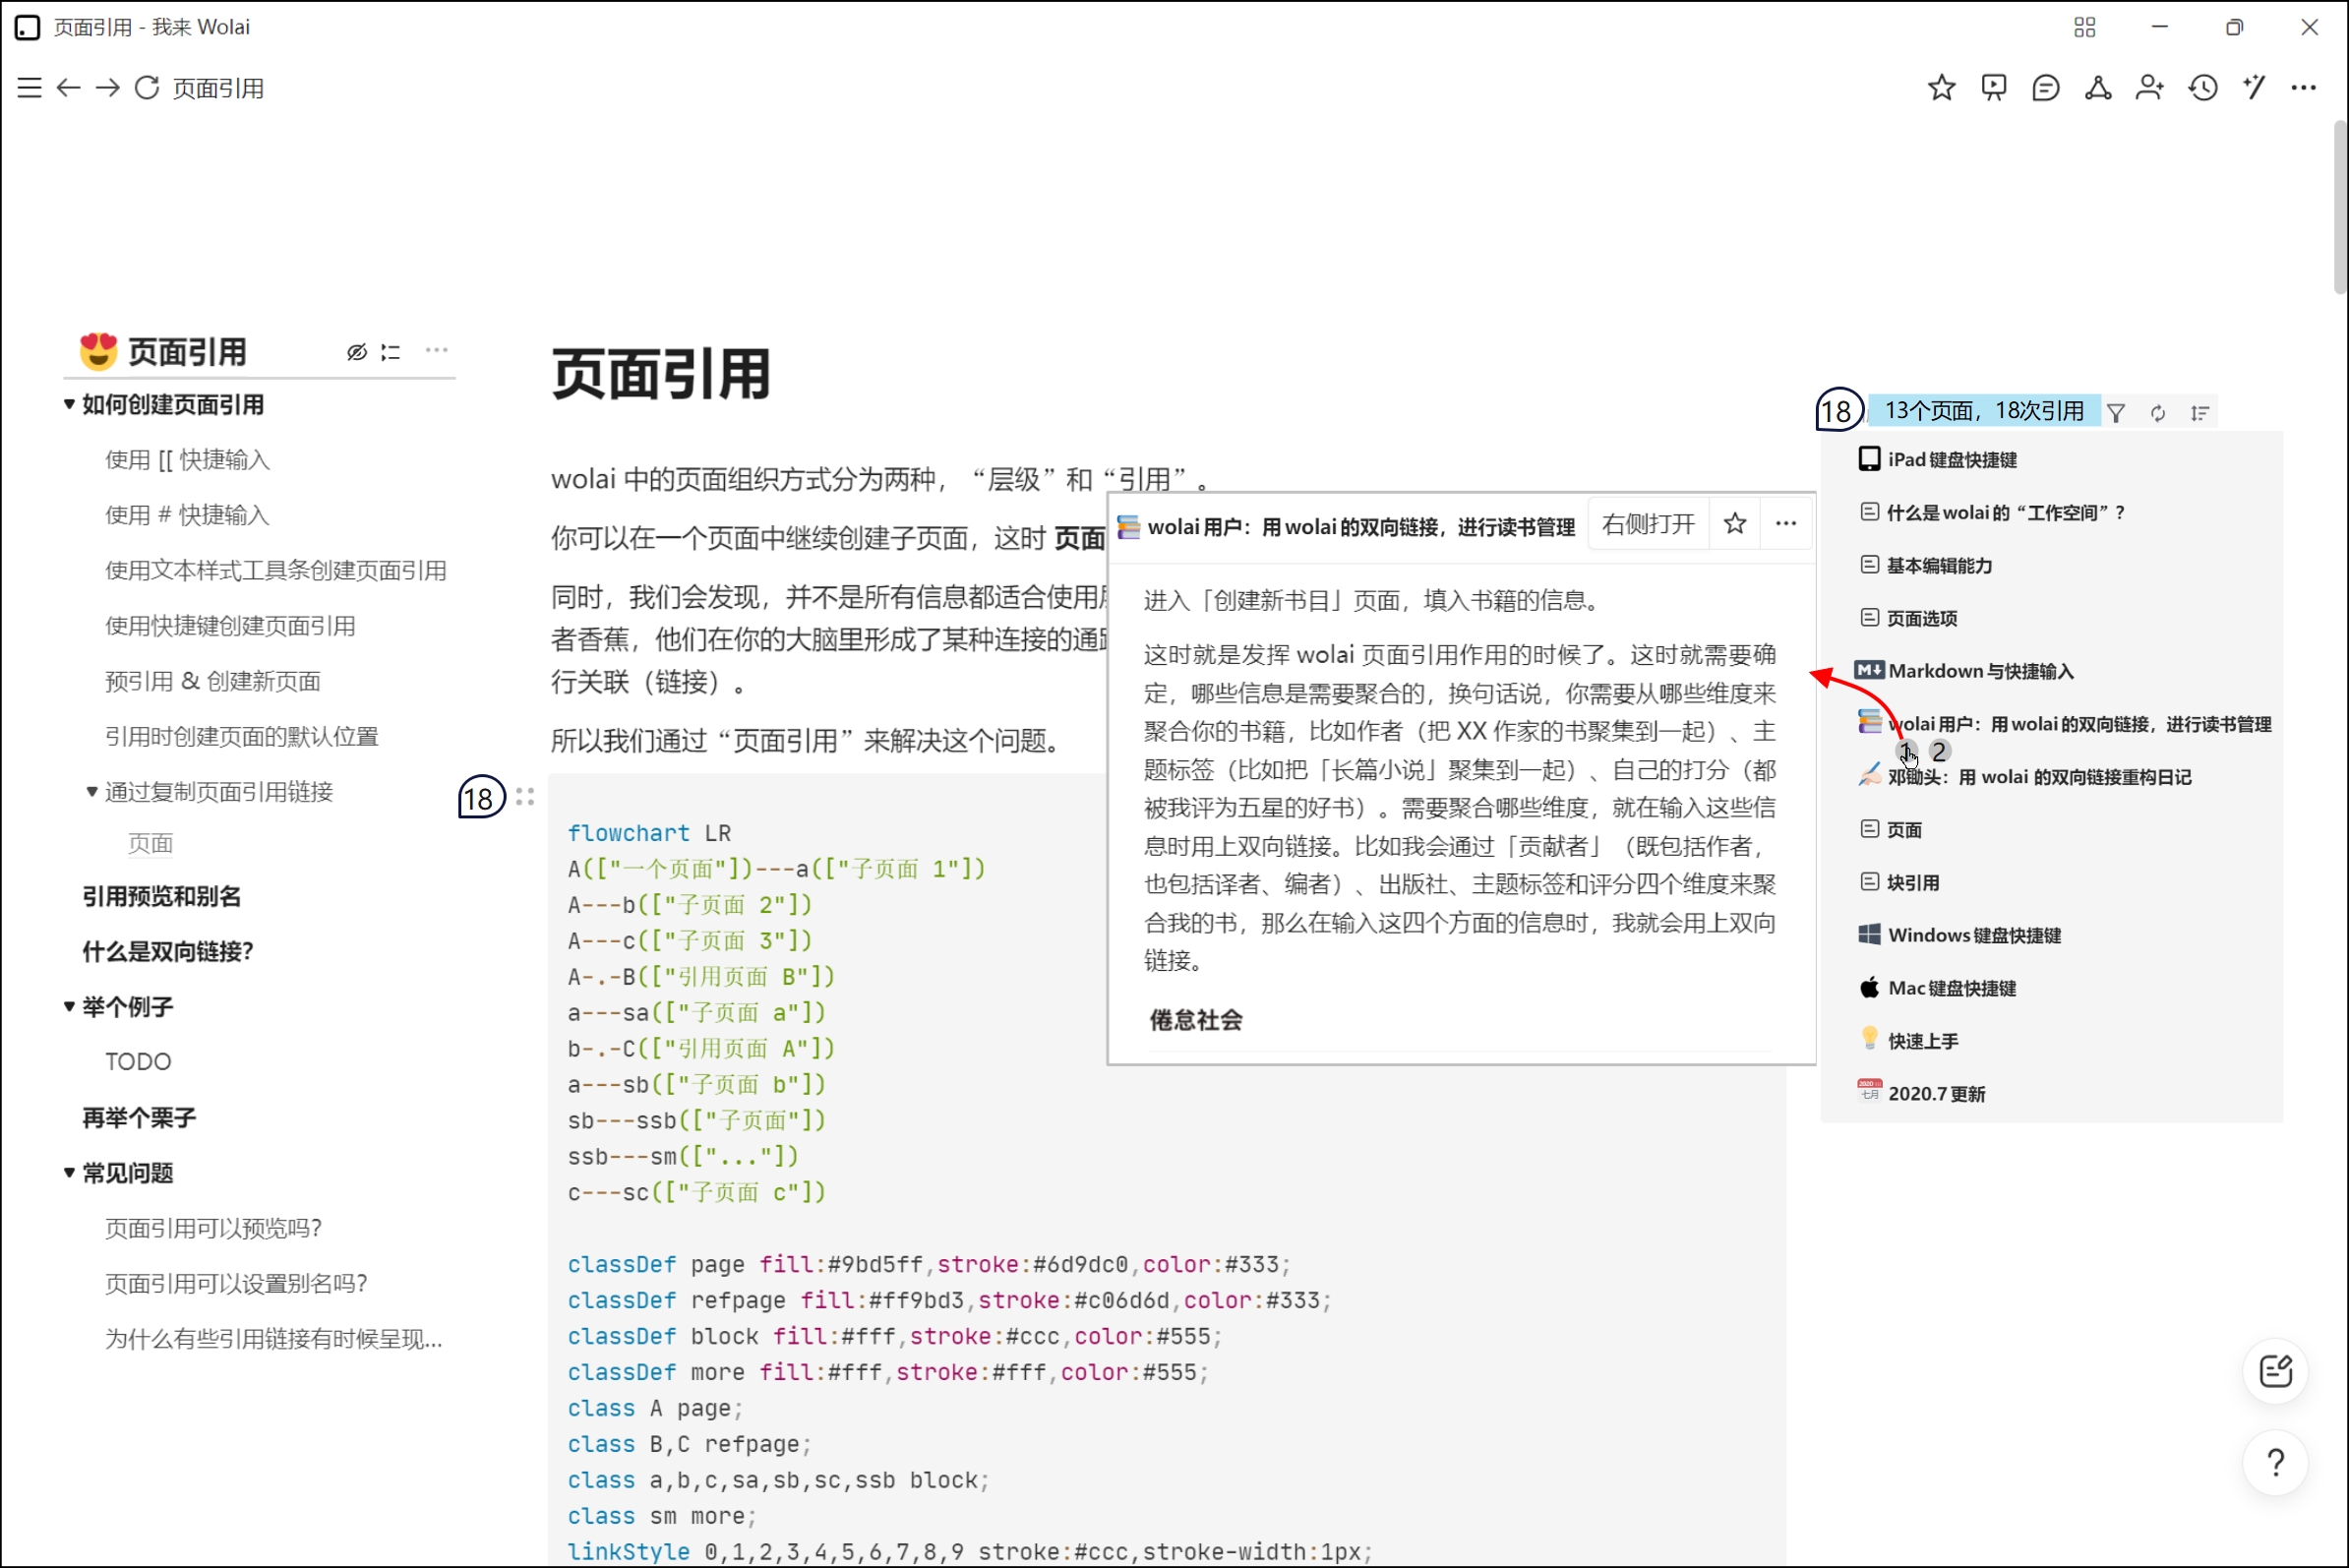2349x1568 pixels.
Task: Click the 右侧打开 button in the popup
Action: [1647, 523]
